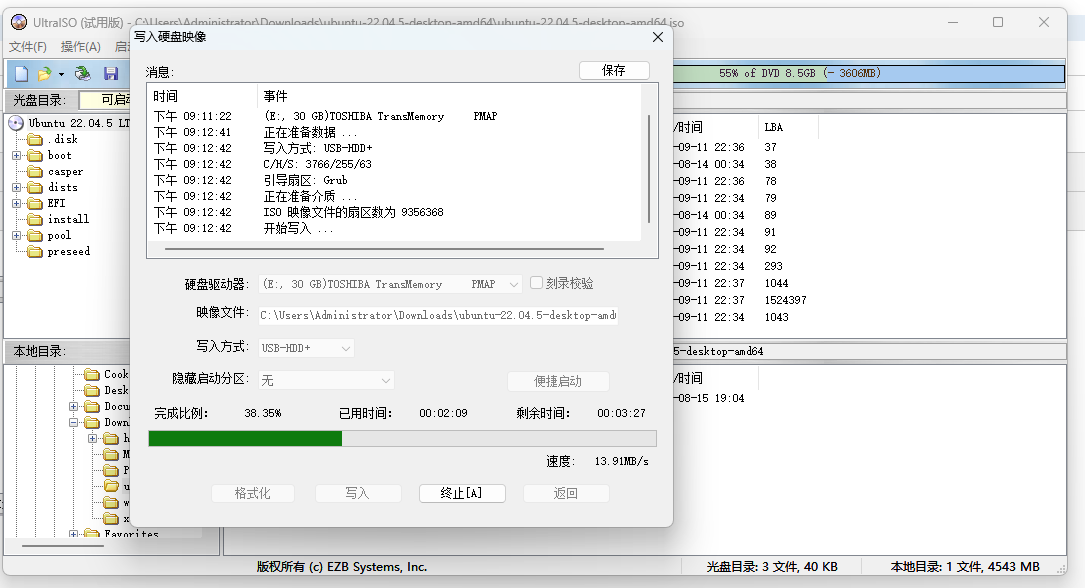Click the Save floppy-disk toolbar icon
1085x588 pixels.
[x=111, y=73]
